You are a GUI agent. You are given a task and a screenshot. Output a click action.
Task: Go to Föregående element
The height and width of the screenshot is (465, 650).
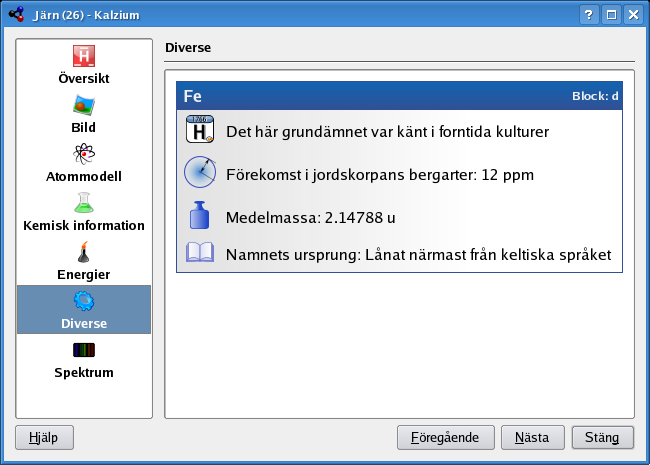tap(446, 437)
